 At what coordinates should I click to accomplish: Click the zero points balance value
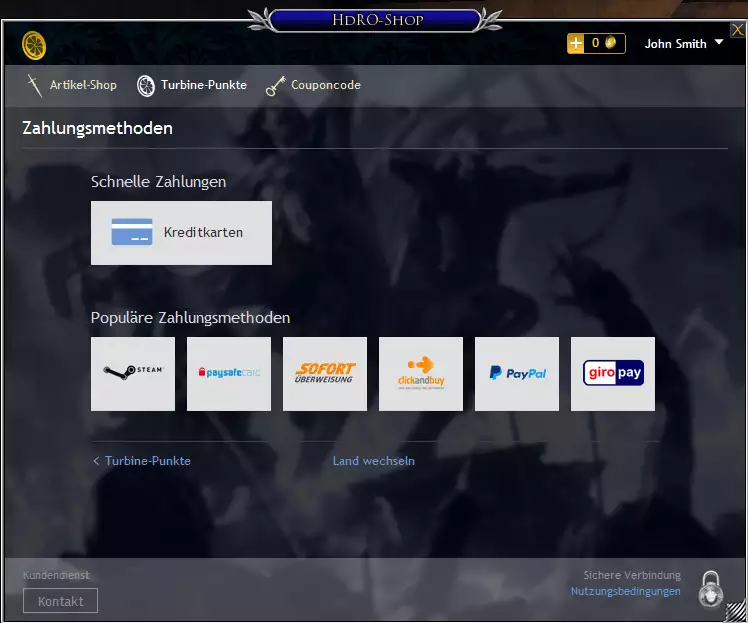pyautogui.click(x=595, y=43)
